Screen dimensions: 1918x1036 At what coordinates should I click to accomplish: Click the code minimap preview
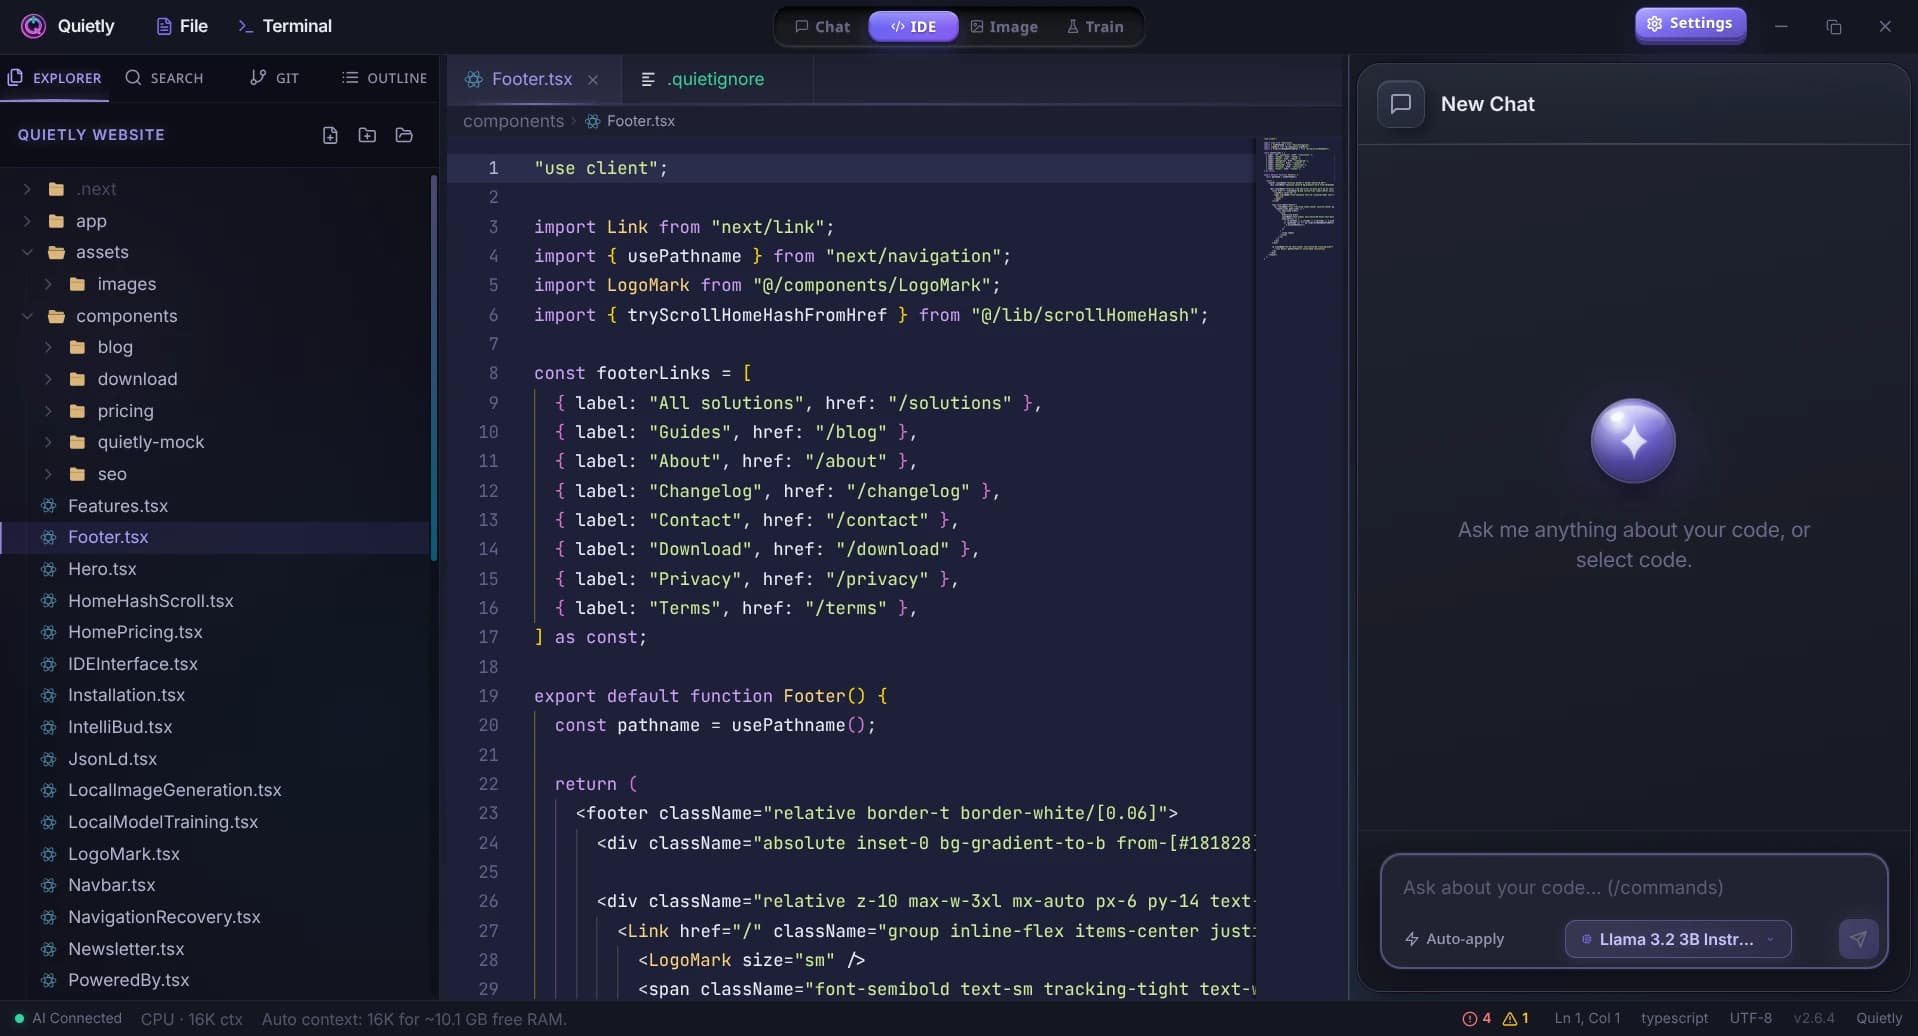tap(1298, 198)
